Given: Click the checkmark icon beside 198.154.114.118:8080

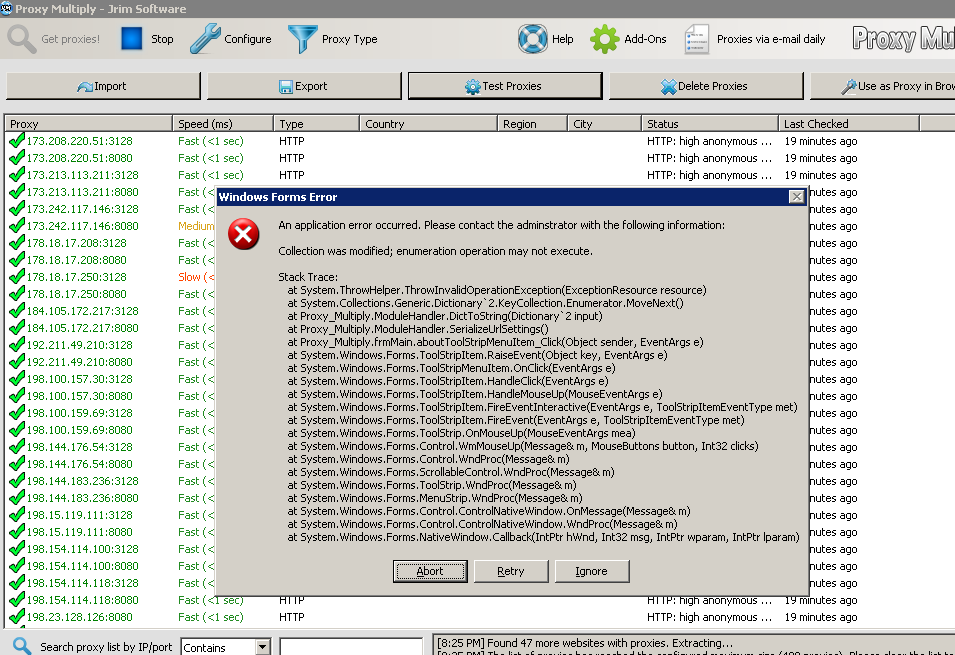Looking at the screenshot, I should pos(16,600).
